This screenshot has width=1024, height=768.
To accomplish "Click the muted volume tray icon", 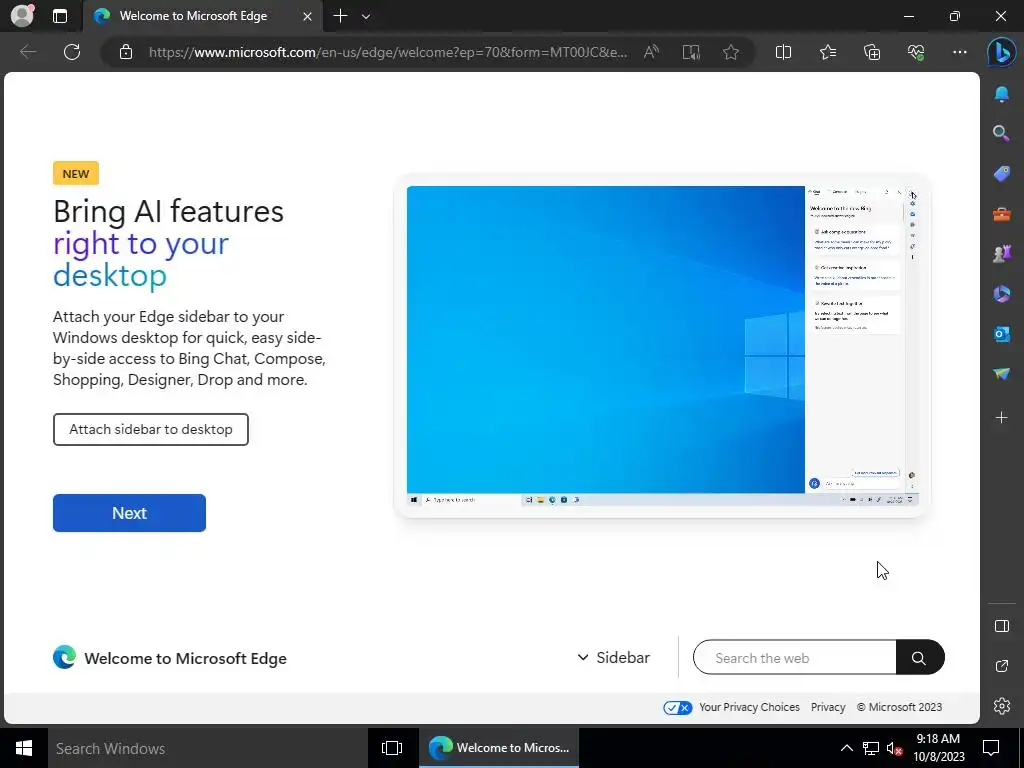I will 894,748.
